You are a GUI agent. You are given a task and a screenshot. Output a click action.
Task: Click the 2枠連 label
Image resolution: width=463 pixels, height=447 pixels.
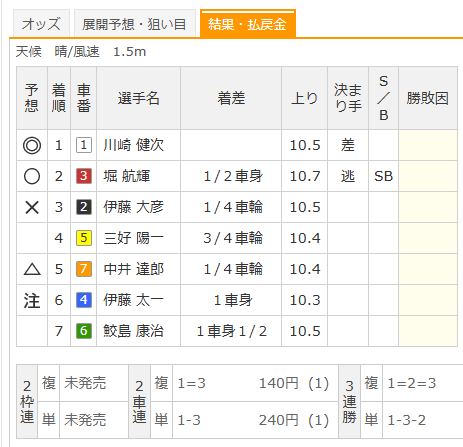27,402
